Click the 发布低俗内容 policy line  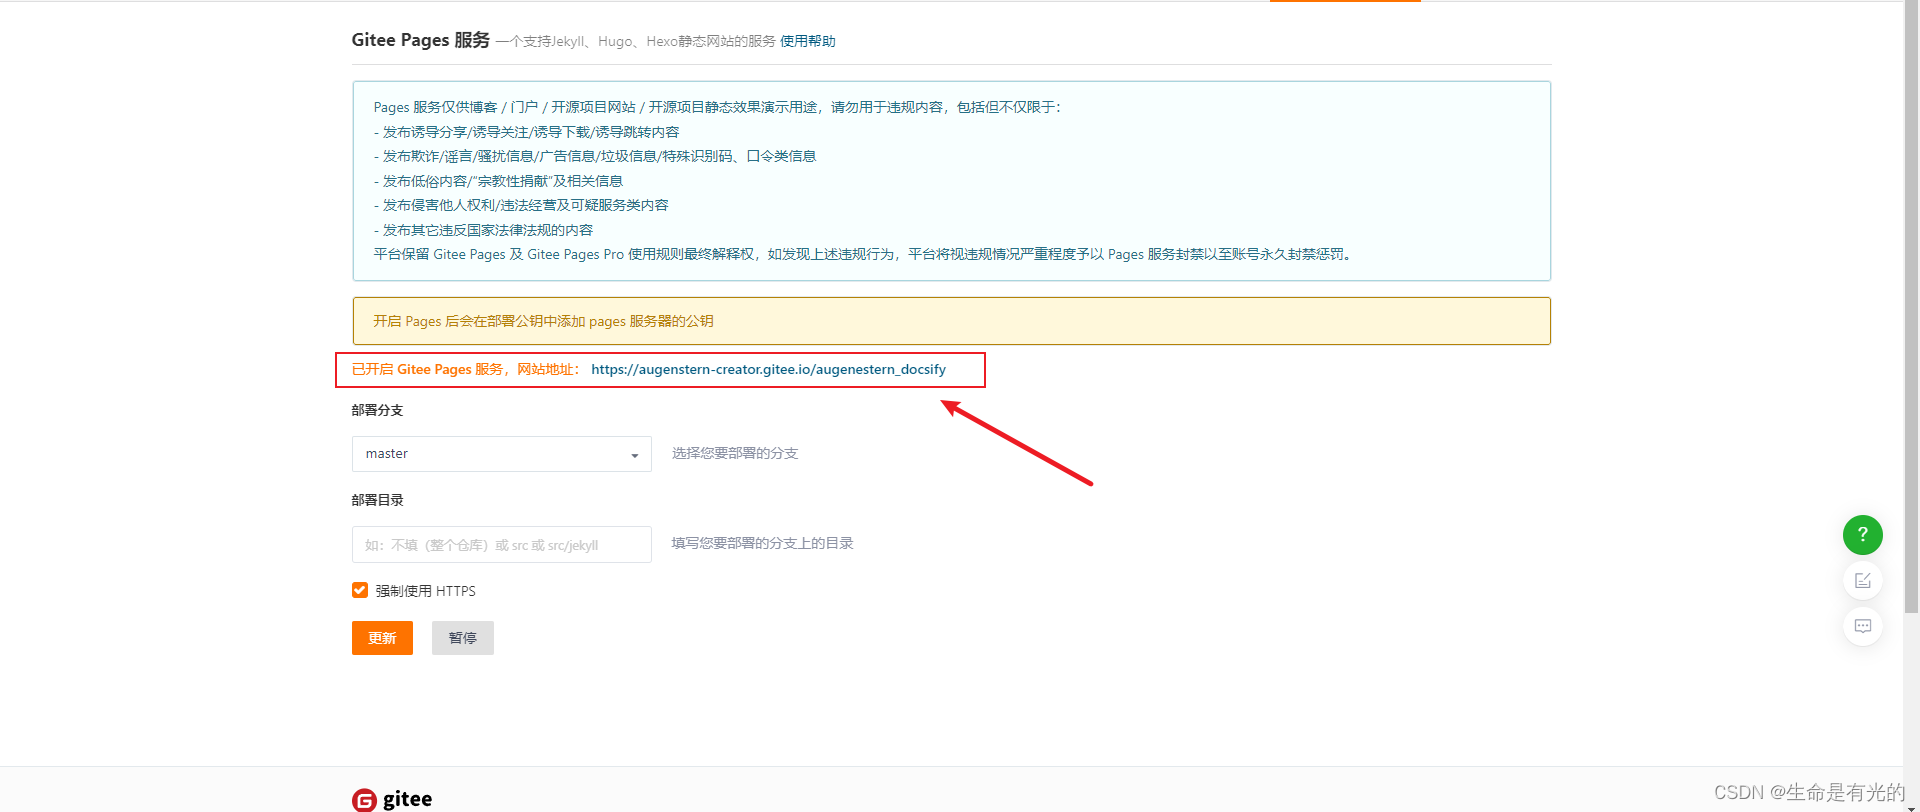pyautogui.click(x=498, y=181)
